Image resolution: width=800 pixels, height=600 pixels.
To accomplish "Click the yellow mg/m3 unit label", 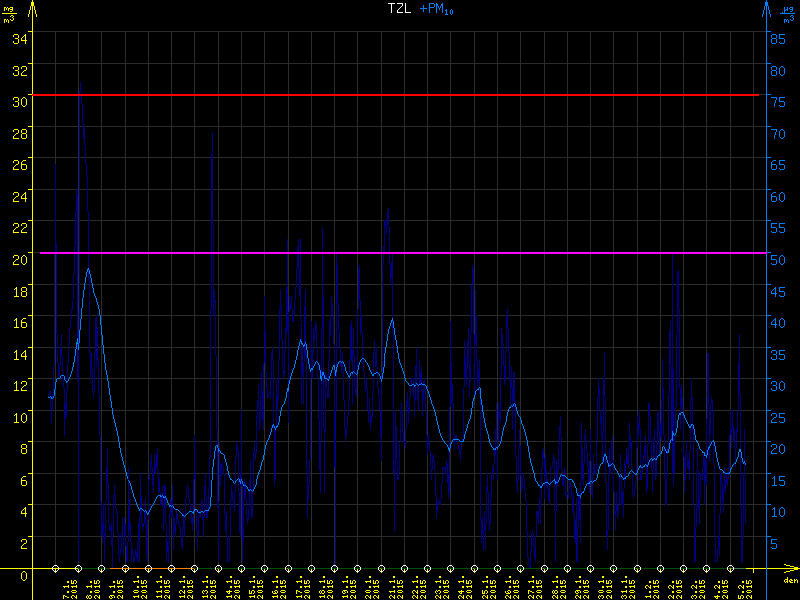I will 10,12.
